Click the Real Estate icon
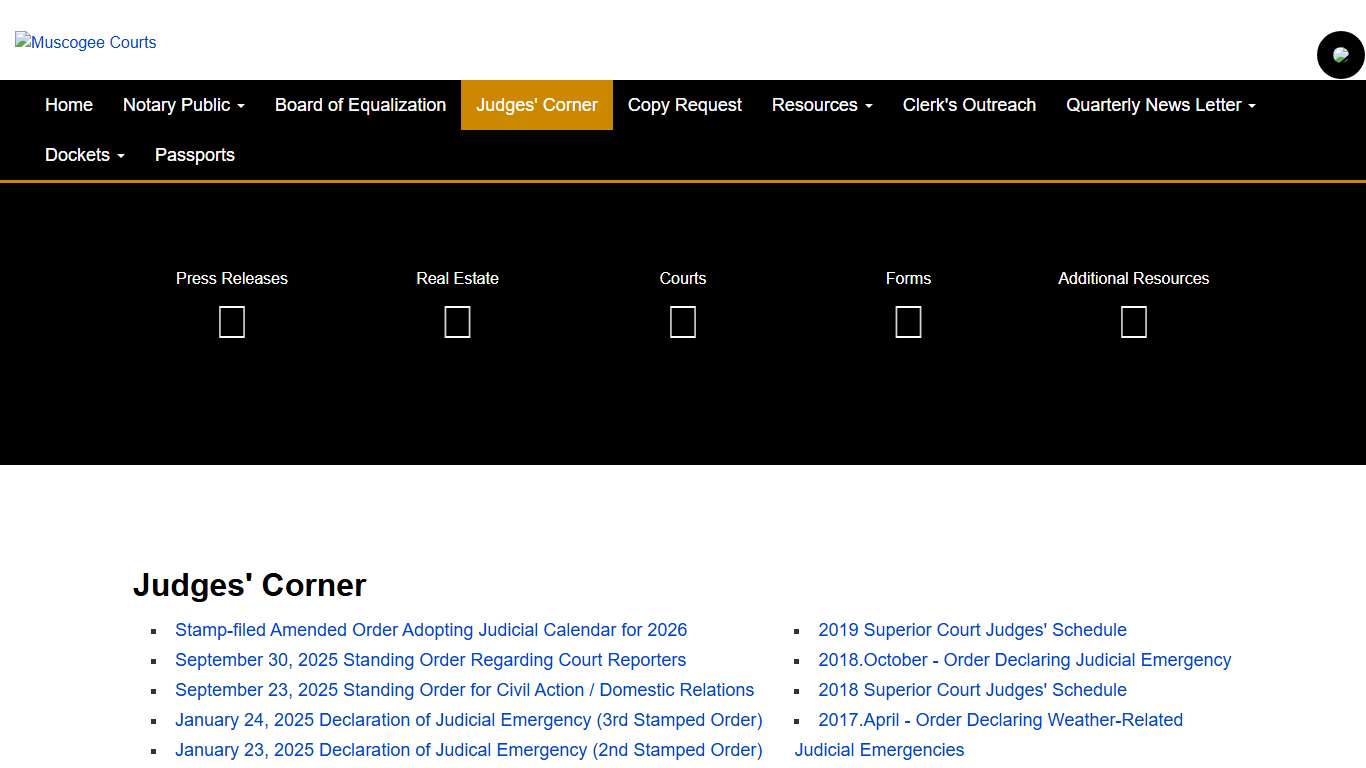The width and height of the screenshot is (1366, 768). [457, 321]
